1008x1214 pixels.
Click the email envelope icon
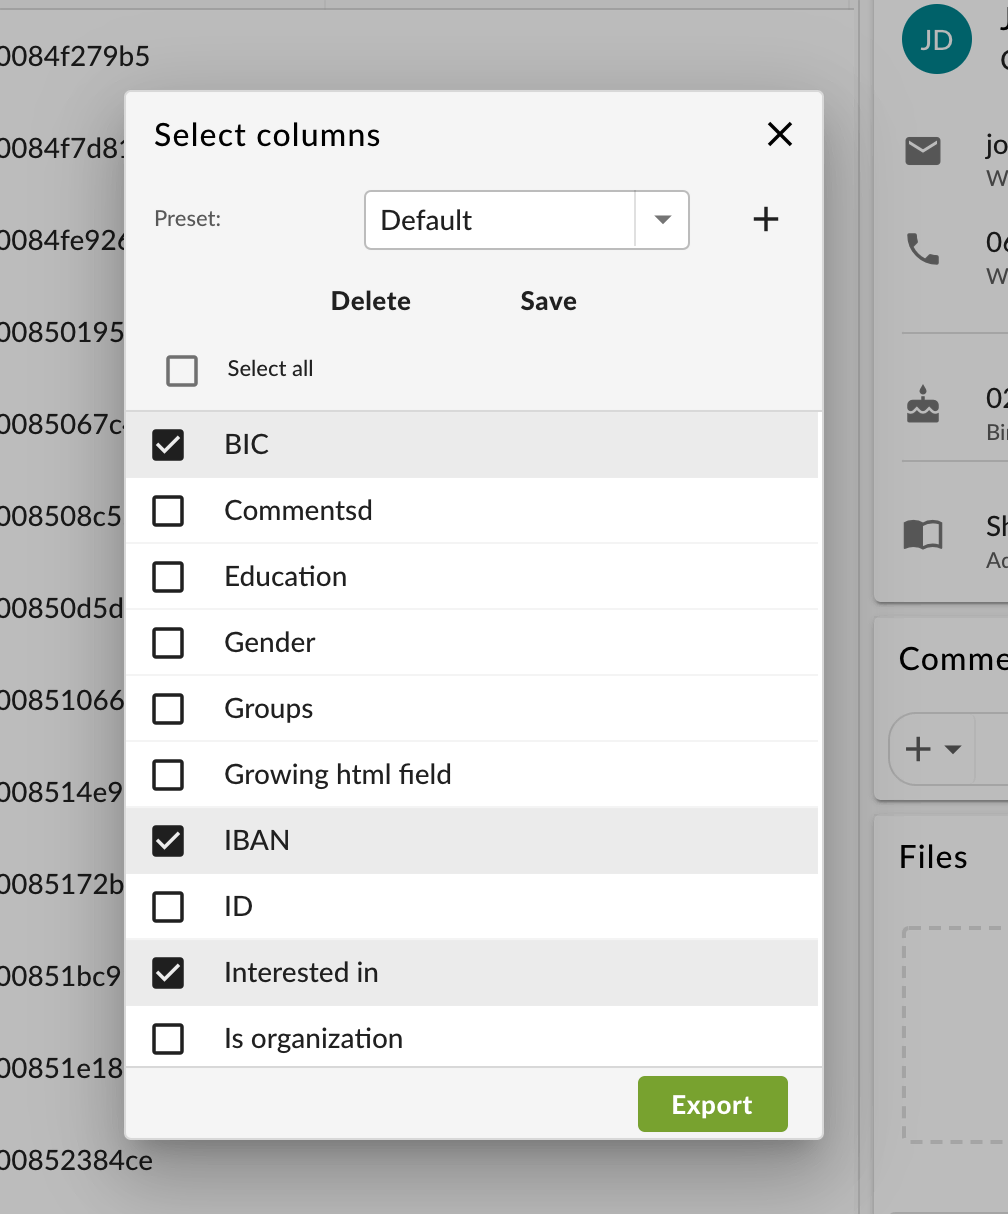922,151
